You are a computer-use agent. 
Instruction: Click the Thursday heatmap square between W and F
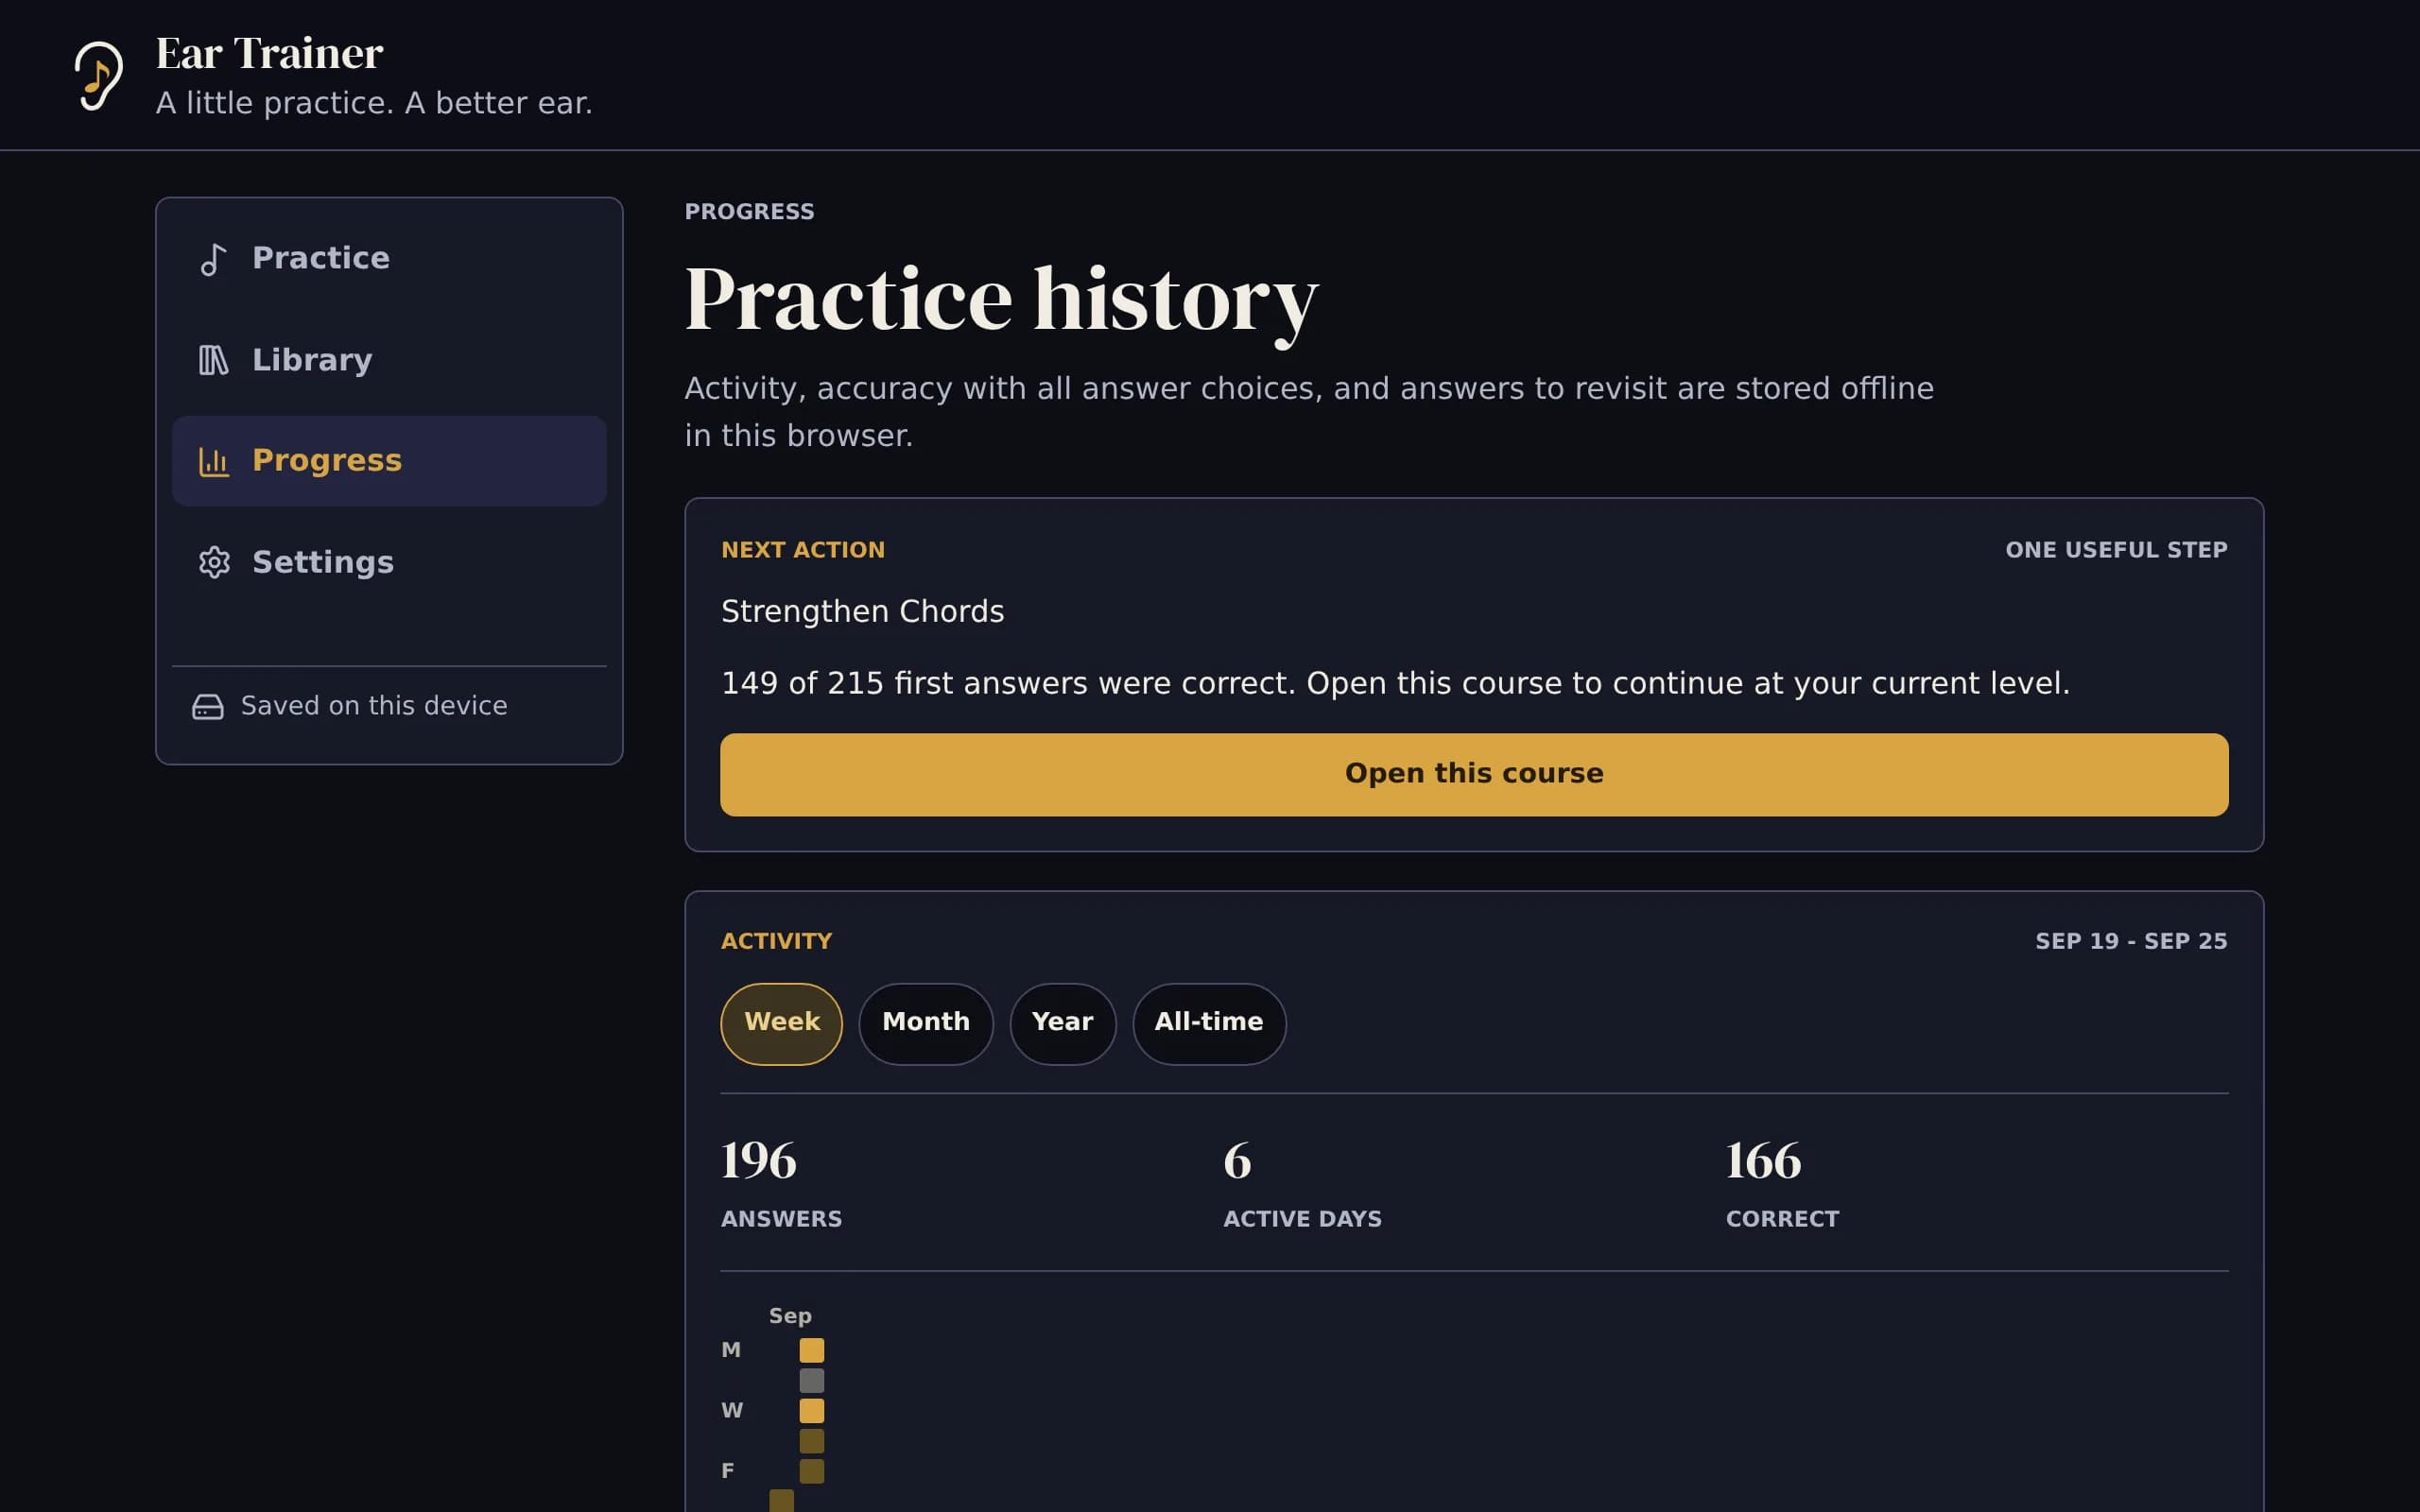pos(812,1440)
